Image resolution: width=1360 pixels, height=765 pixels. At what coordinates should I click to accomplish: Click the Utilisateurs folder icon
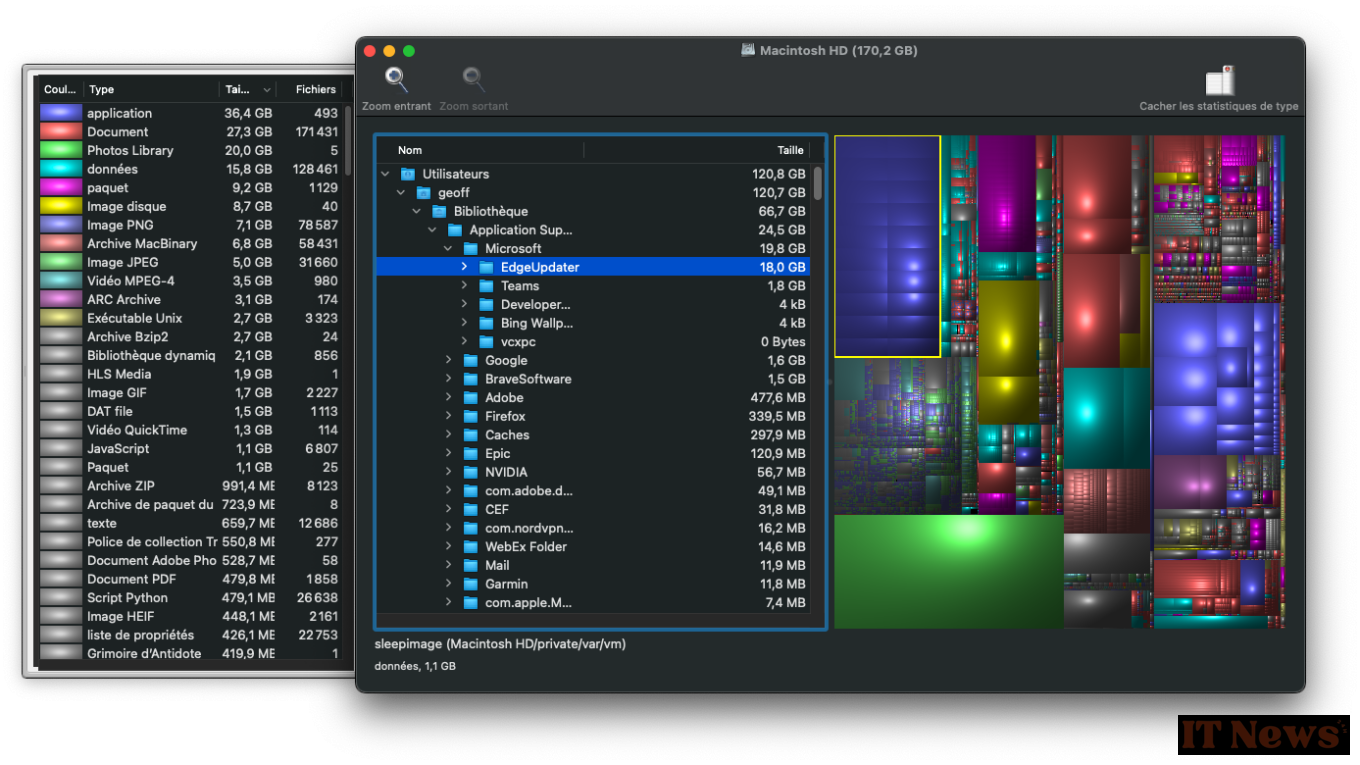click(407, 174)
